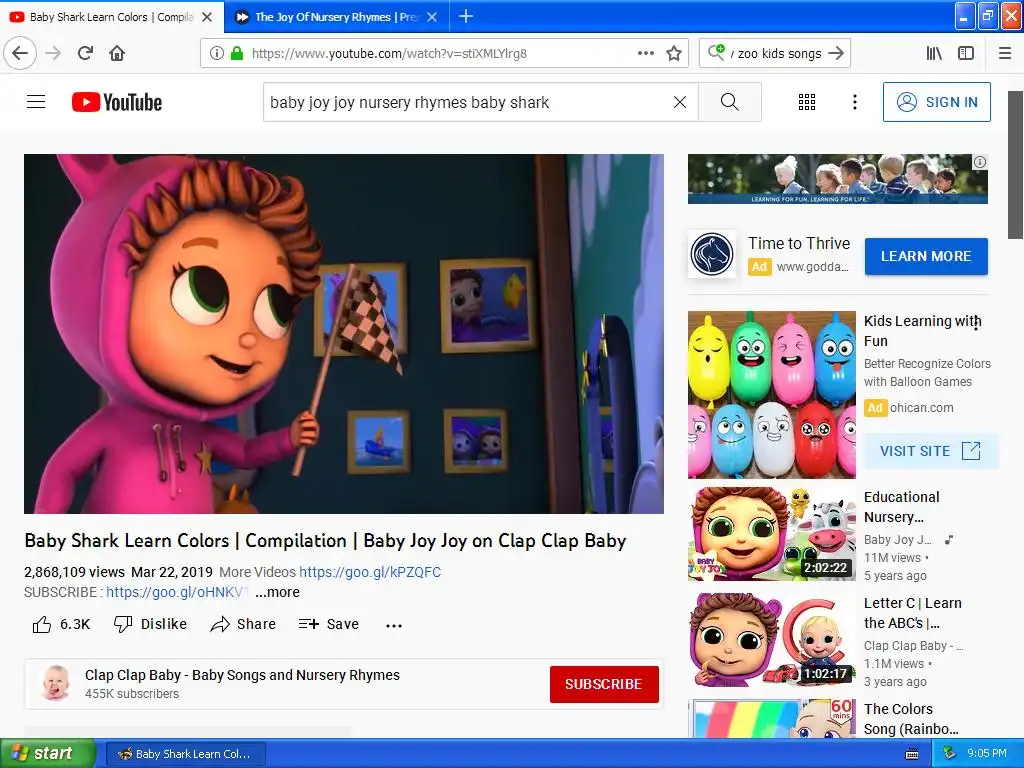The width and height of the screenshot is (1024, 768).
Task: Click the LEARN MORE ad button
Action: click(x=926, y=256)
